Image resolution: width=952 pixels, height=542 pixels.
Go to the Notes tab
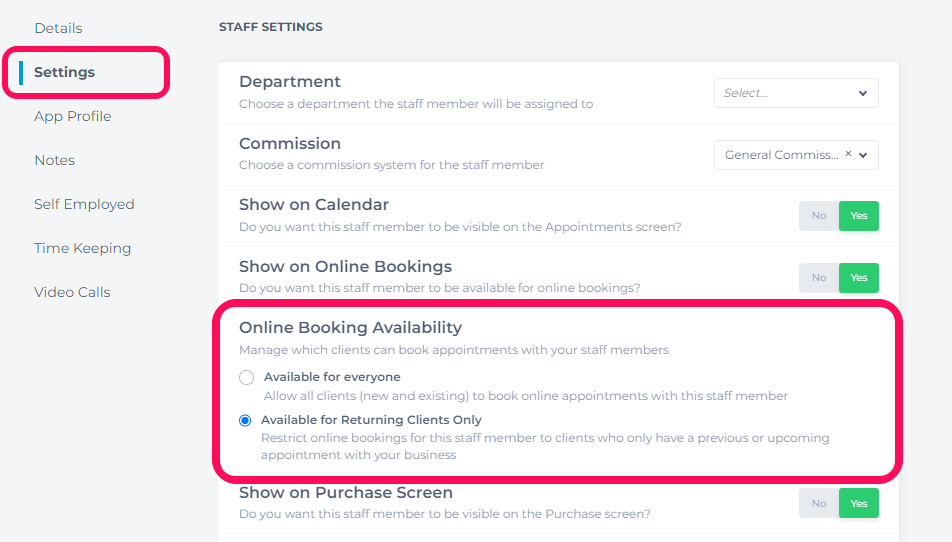coord(55,160)
